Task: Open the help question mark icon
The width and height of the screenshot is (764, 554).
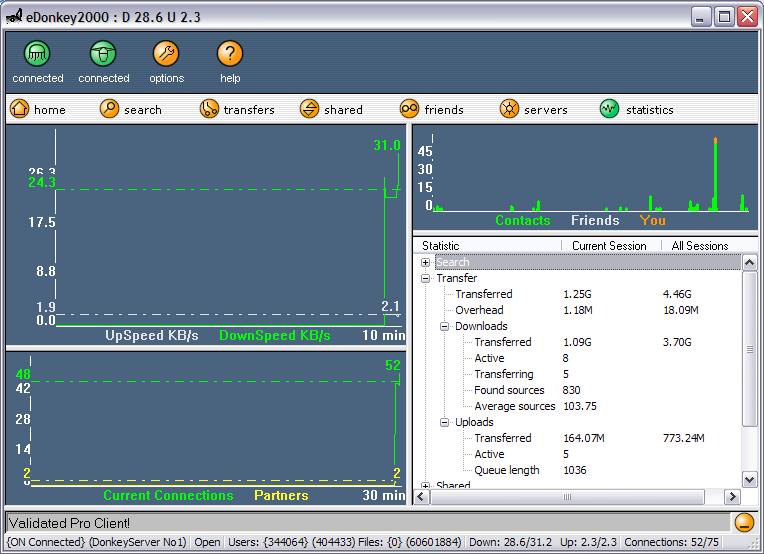Action: 229,53
